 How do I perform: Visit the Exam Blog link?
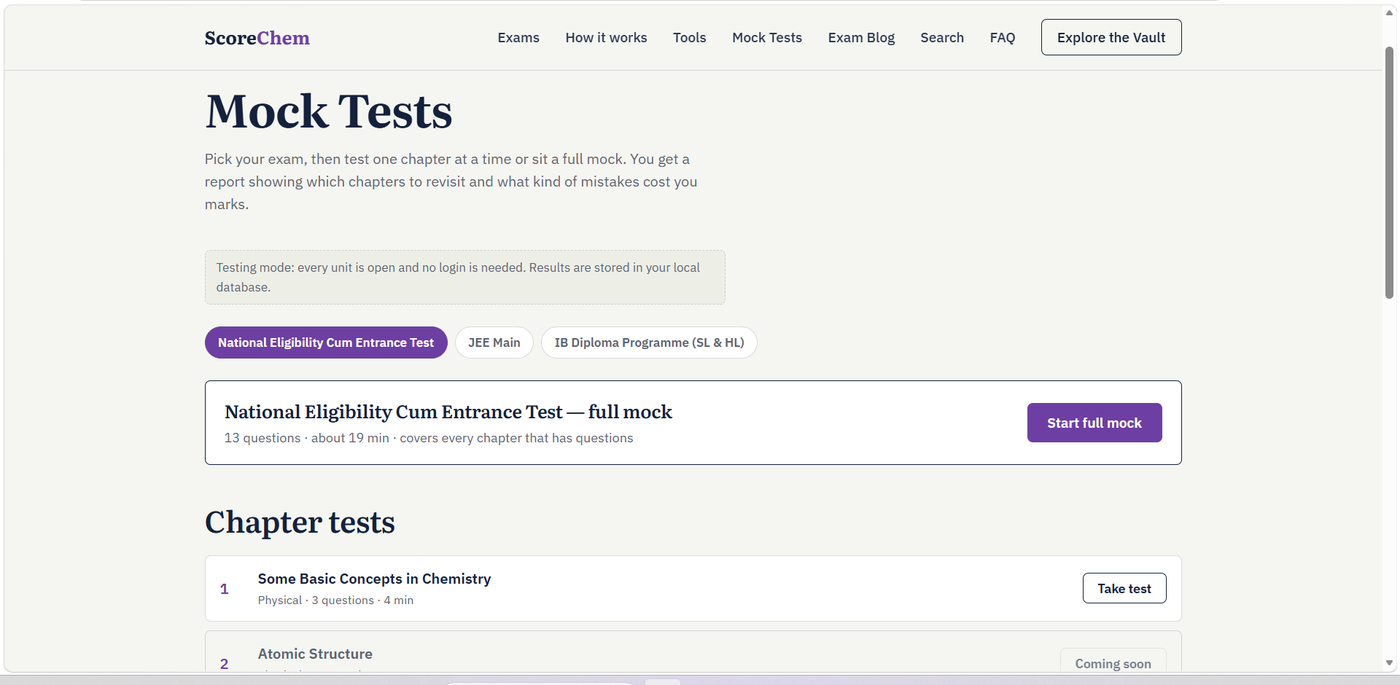(861, 38)
